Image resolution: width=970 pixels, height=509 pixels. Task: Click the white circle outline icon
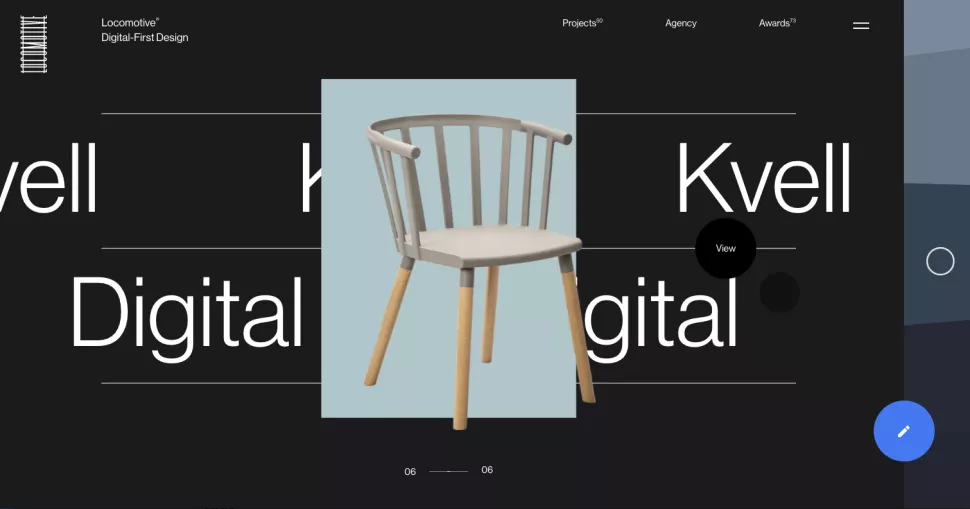pyautogui.click(x=940, y=261)
